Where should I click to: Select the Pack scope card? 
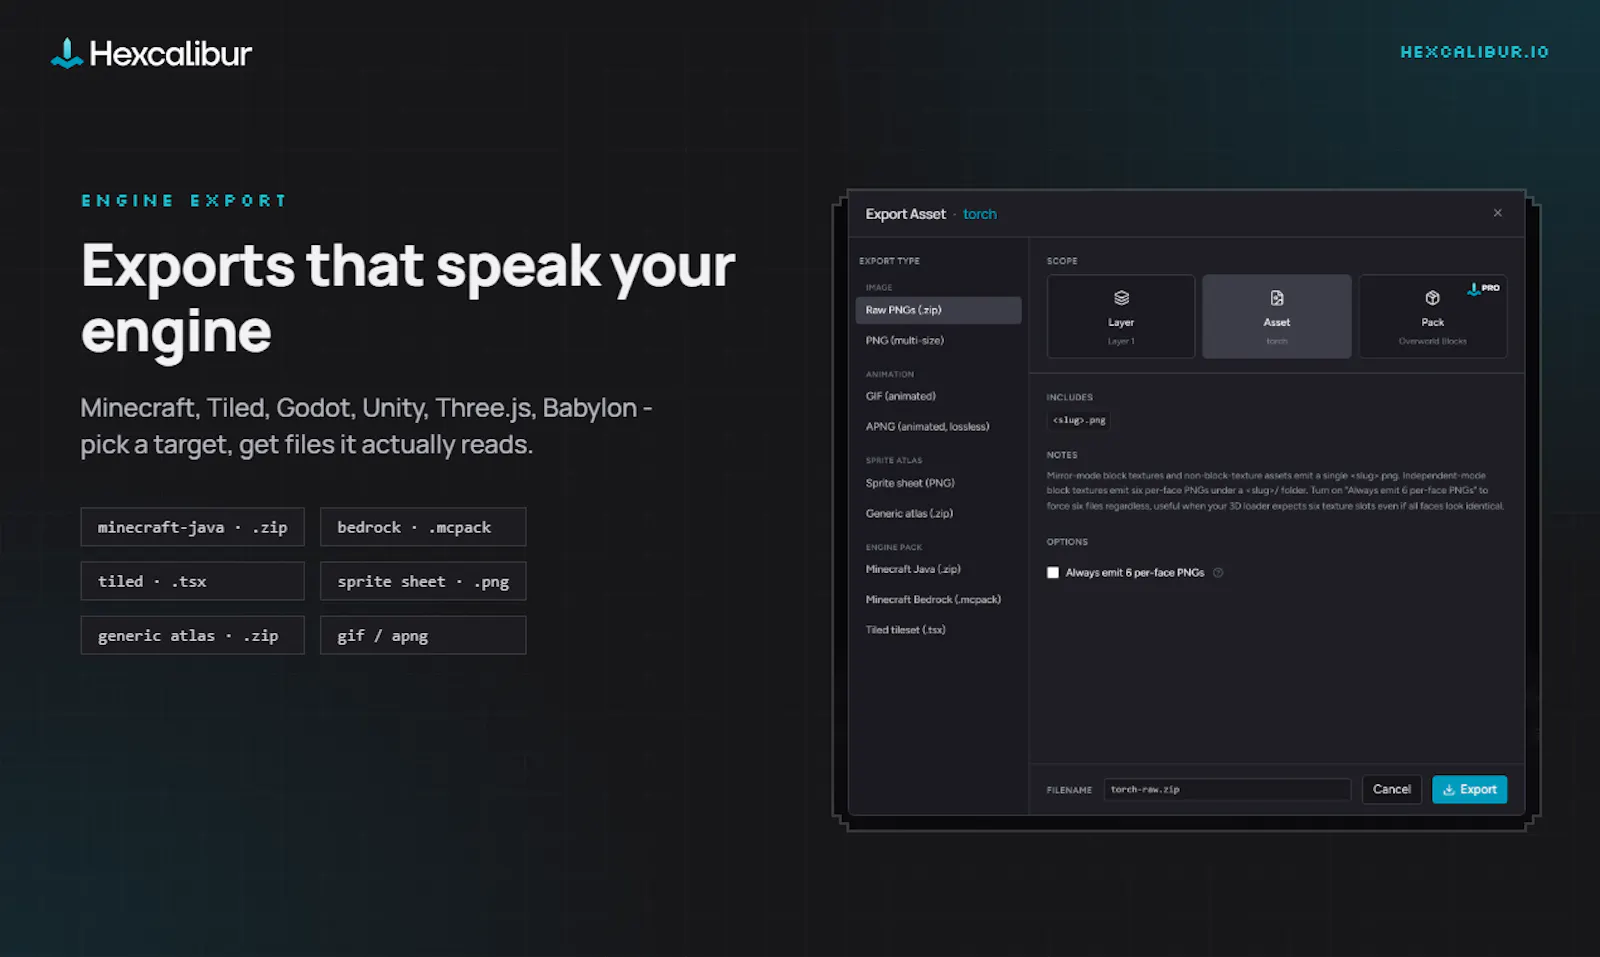(x=1432, y=316)
